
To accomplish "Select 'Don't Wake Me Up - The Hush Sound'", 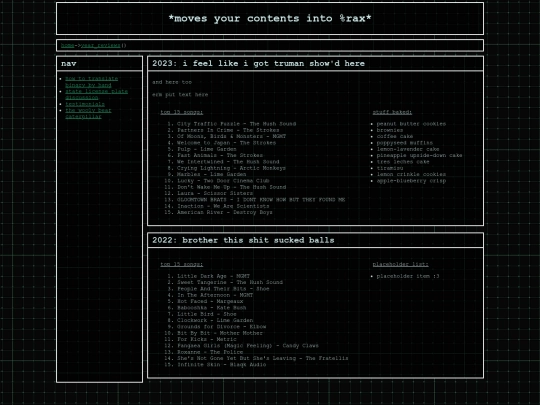I will coord(231,187).
